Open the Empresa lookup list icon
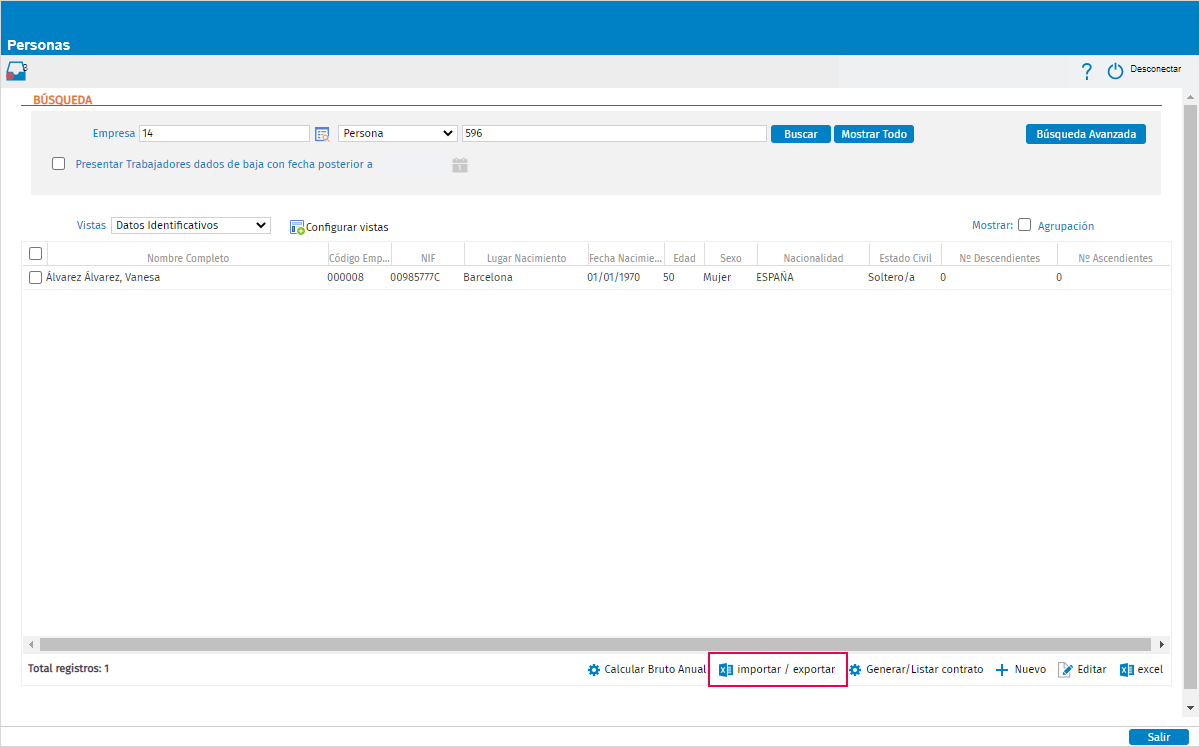Image resolution: width=1200 pixels, height=747 pixels. pos(322,134)
